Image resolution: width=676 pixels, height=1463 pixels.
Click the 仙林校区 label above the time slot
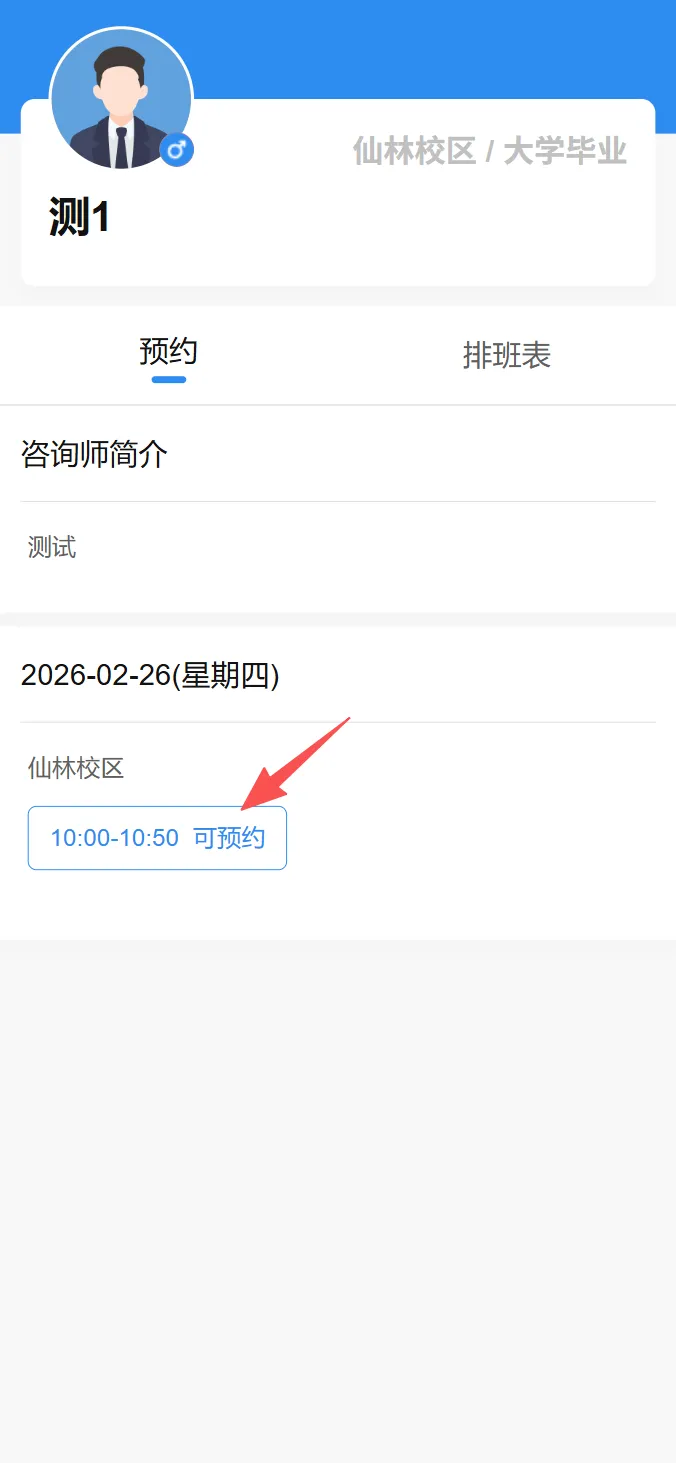(x=76, y=768)
